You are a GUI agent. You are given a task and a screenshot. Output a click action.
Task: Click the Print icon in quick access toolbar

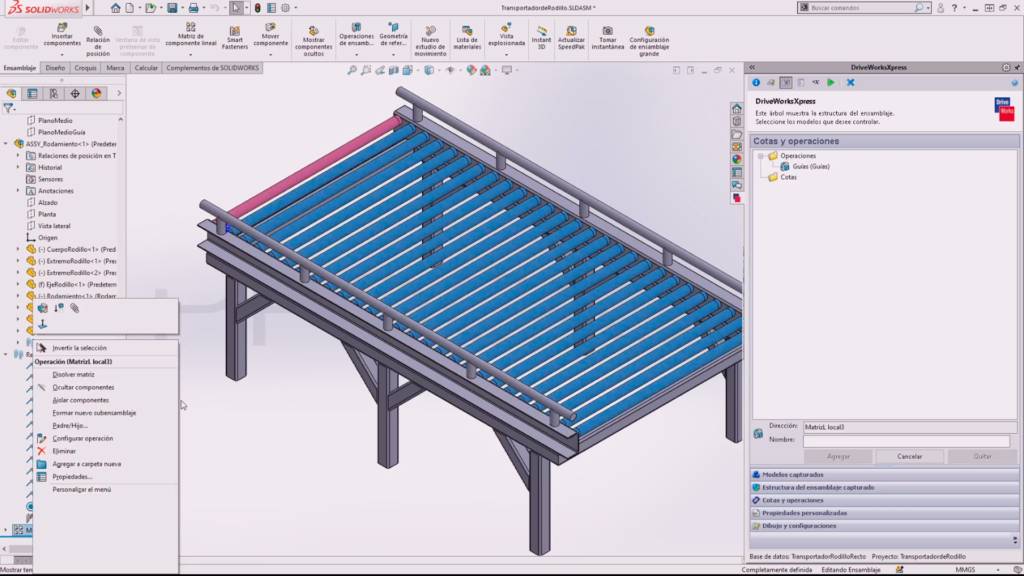[x=193, y=8]
